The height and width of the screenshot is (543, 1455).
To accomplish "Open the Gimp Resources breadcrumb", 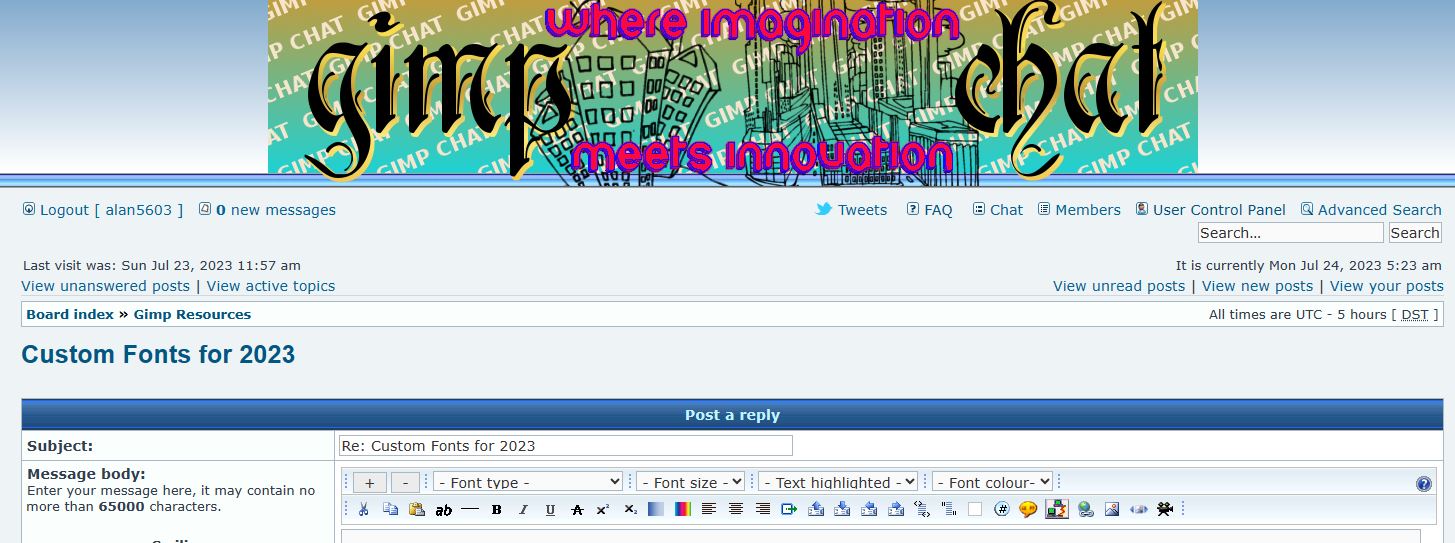I will tap(192, 314).
